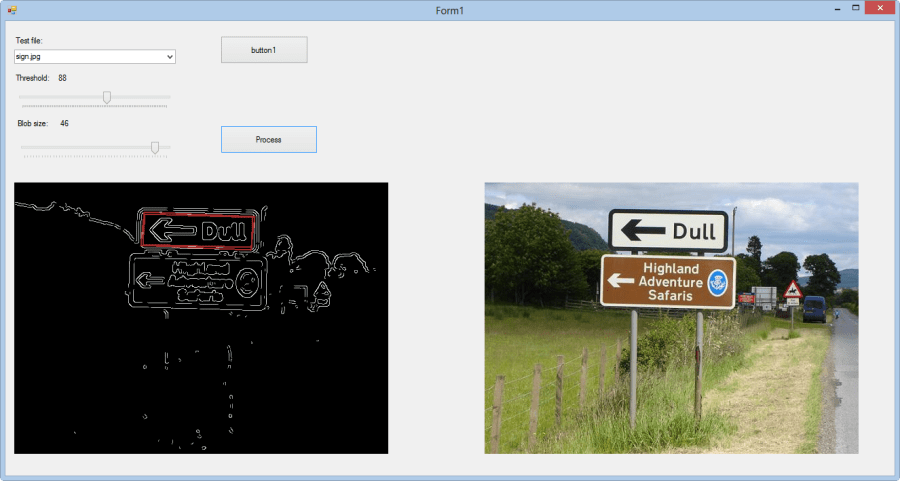Maximize the Form1 window

point(856,8)
